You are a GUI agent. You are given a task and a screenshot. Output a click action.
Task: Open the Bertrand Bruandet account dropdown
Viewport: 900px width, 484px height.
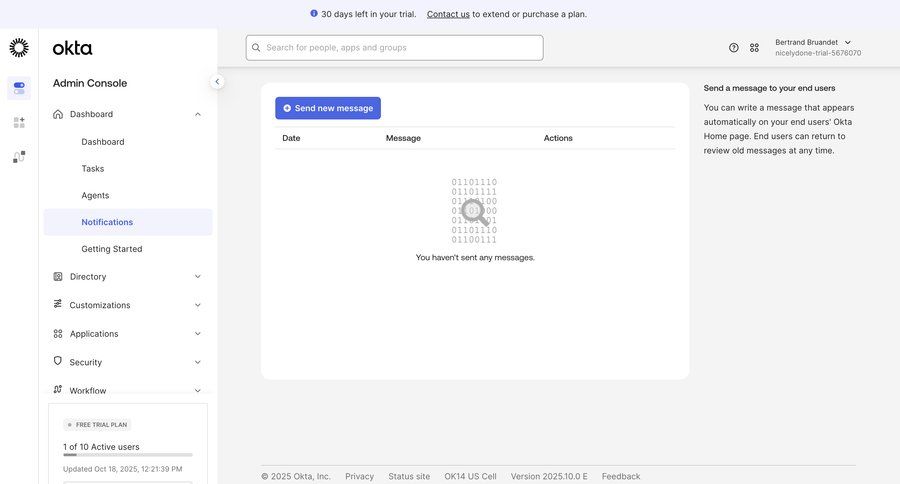coord(817,48)
